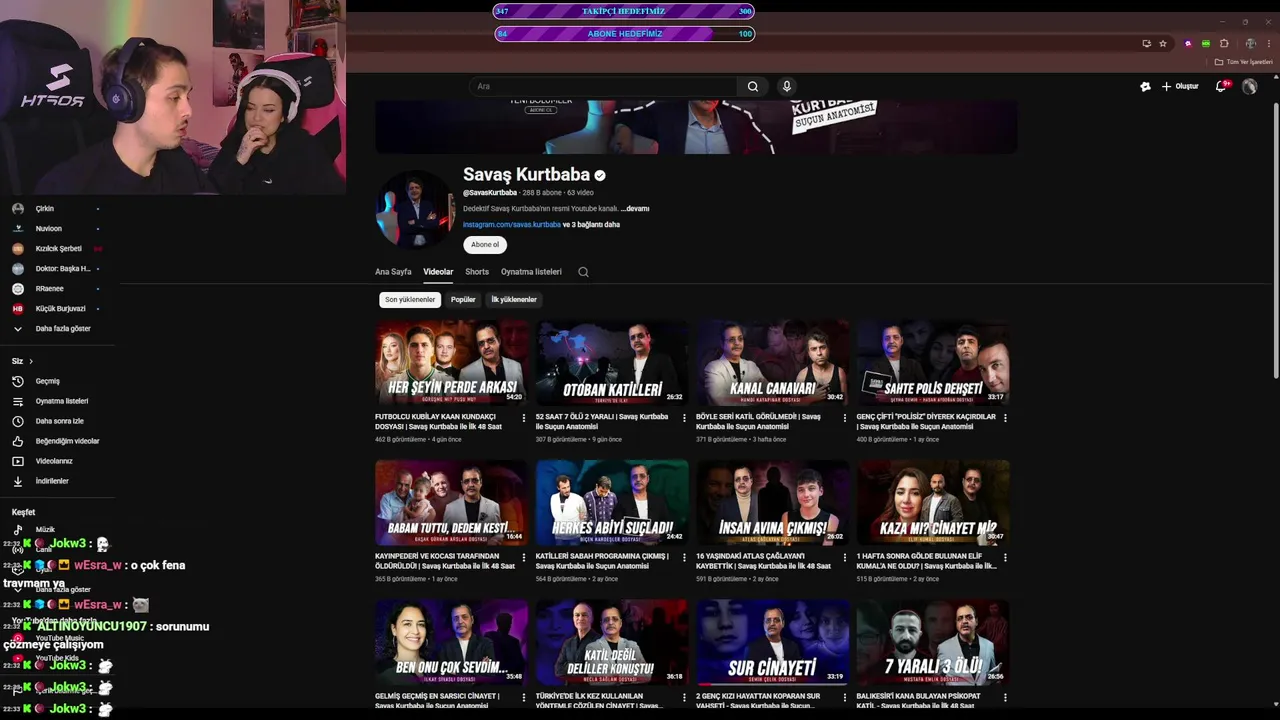Click the Savaş Kurtbaba channel avatar
The image size is (1280, 720).
414,209
